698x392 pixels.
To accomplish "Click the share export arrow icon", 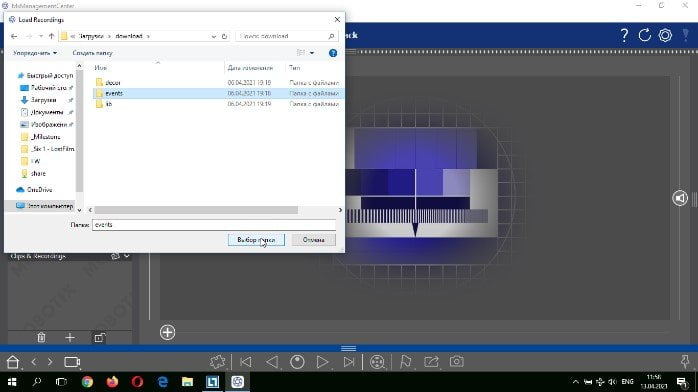I will 431,362.
